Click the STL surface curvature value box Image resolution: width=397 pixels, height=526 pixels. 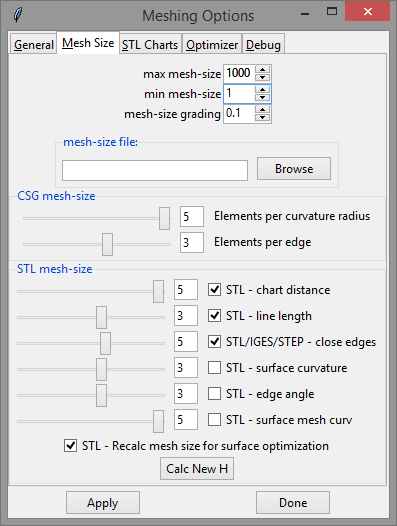pyautogui.click(x=186, y=367)
